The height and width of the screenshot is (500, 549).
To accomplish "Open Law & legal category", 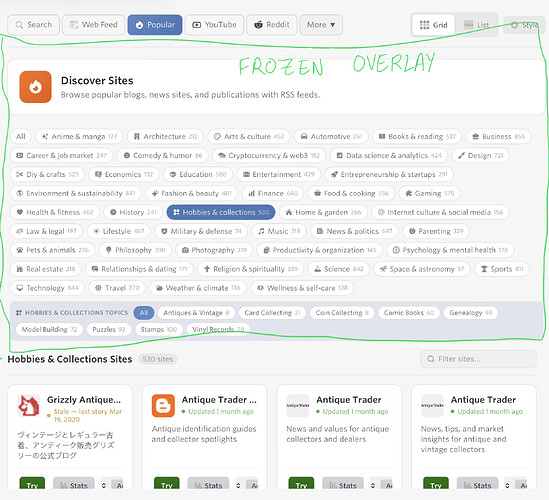I will 46,231.
